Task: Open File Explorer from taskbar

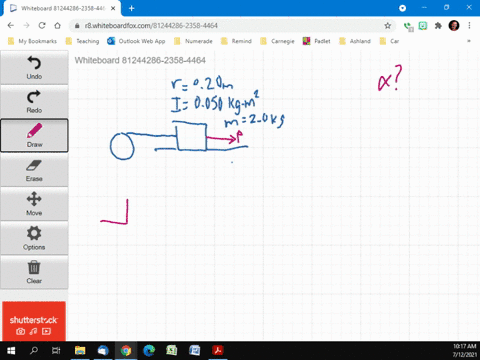Action: coord(80,351)
